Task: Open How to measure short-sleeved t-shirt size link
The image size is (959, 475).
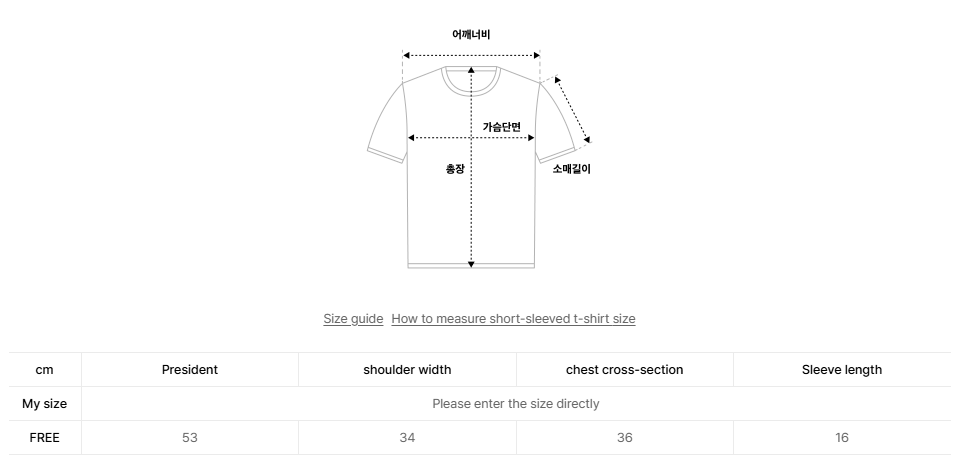Action: click(513, 319)
